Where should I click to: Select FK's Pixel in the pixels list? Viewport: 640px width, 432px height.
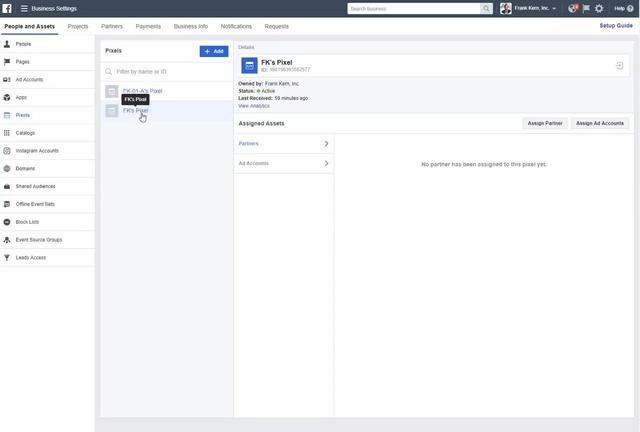pos(167,111)
